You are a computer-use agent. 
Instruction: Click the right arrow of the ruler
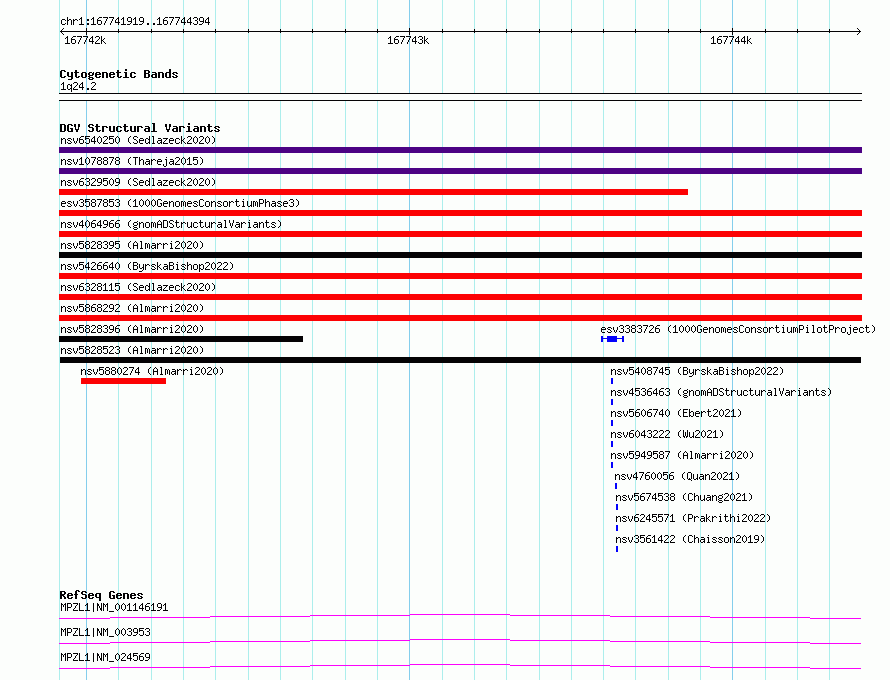(x=859, y=31)
